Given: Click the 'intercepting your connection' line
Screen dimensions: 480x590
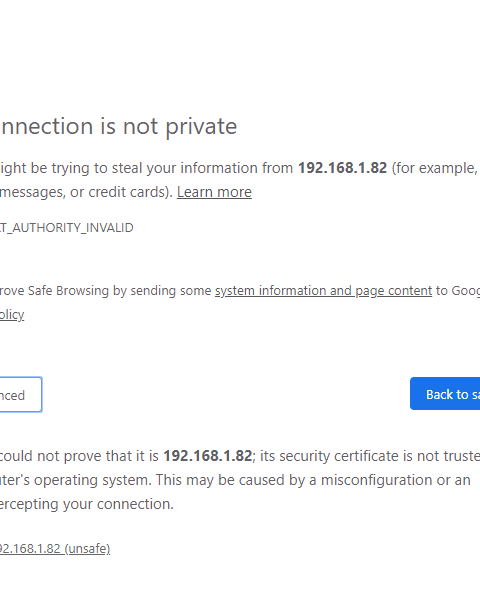Looking at the screenshot, I should pos(87,504).
